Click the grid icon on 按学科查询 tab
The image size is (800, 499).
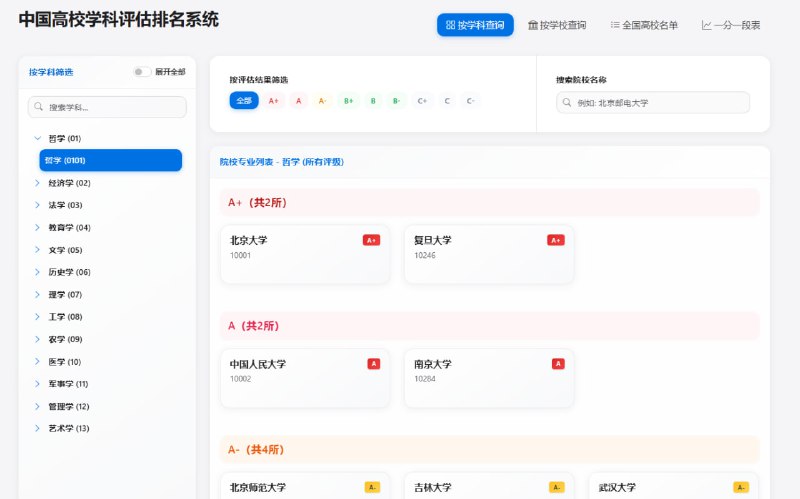coord(450,25)
